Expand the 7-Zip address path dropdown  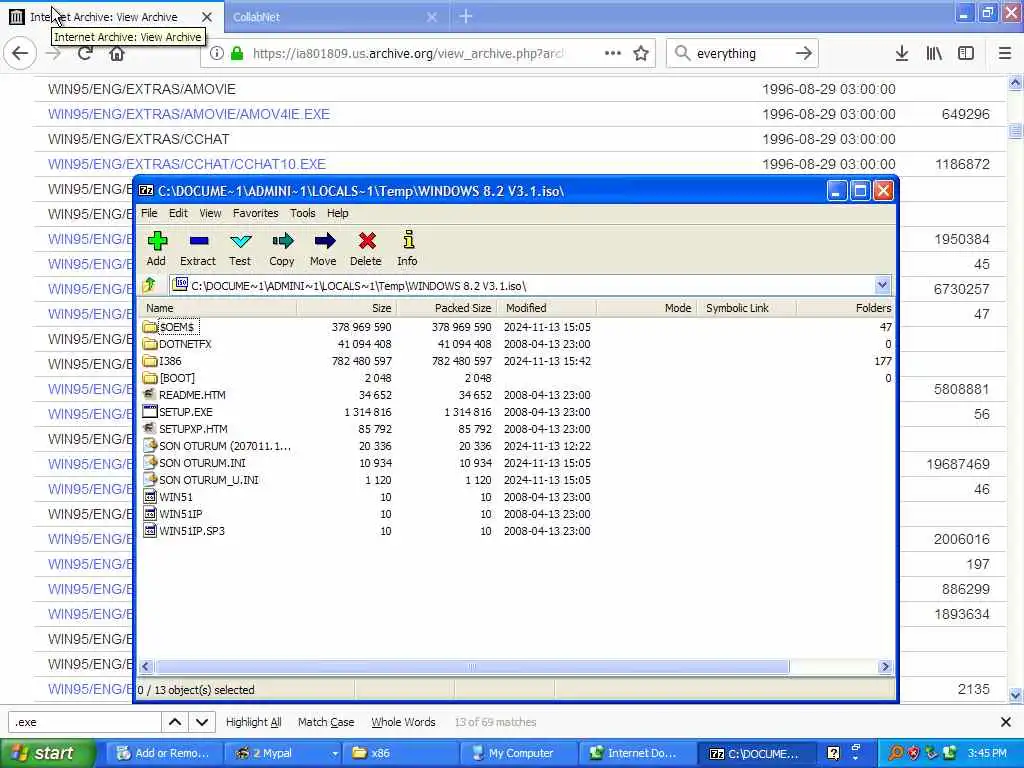pyautogui.click(x=882, y=285)
